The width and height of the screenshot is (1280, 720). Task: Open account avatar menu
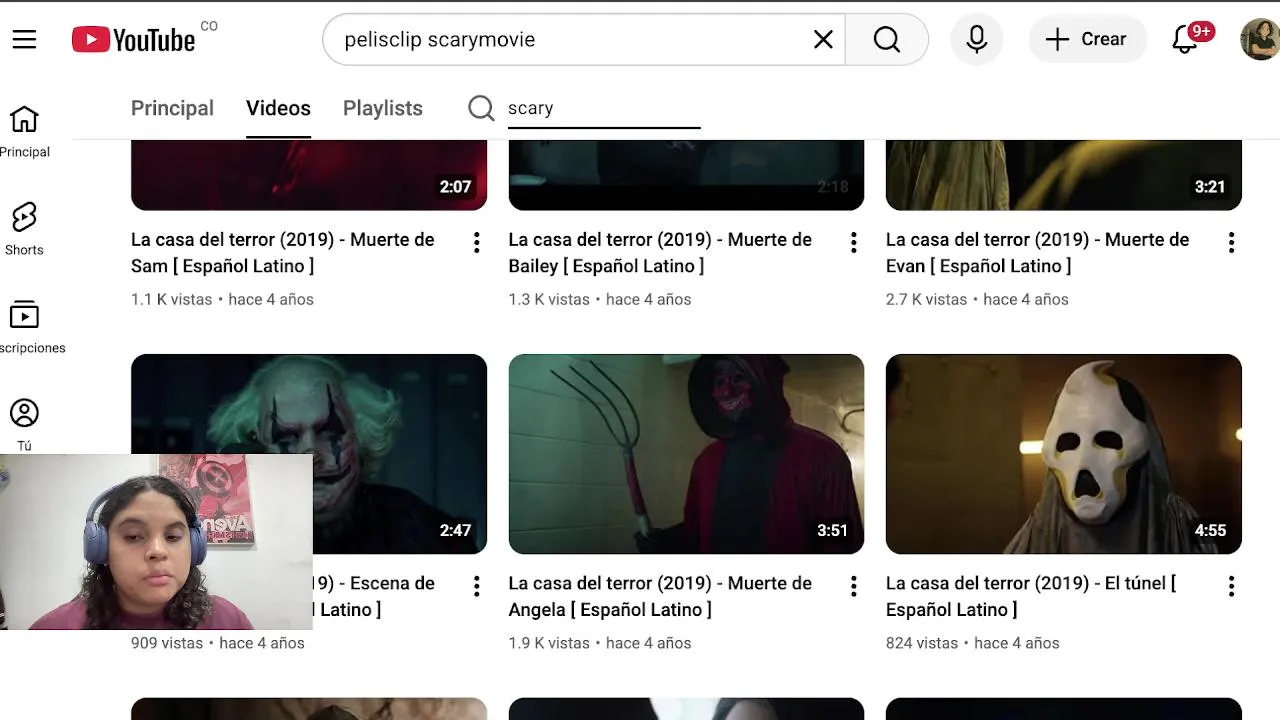(1260, 39)
